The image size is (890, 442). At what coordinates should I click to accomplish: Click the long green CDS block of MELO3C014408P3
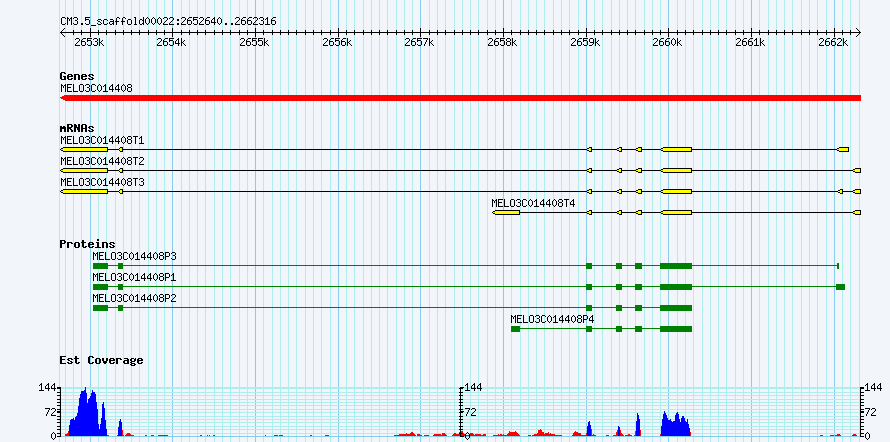(676, 266)
